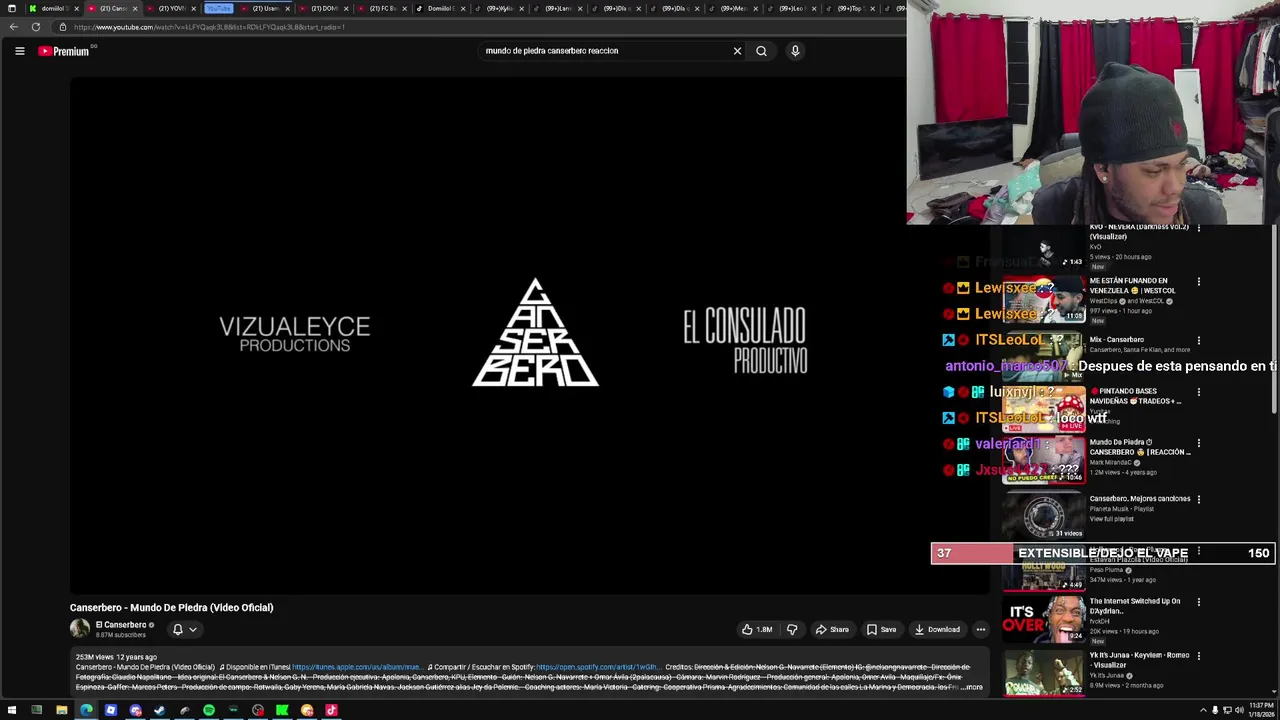Select the video title 'Canserbero - Mundo De Piedra'
The height and width of the screenshot is (720, 1280).
pyautogui.click(x=171, y=607)
